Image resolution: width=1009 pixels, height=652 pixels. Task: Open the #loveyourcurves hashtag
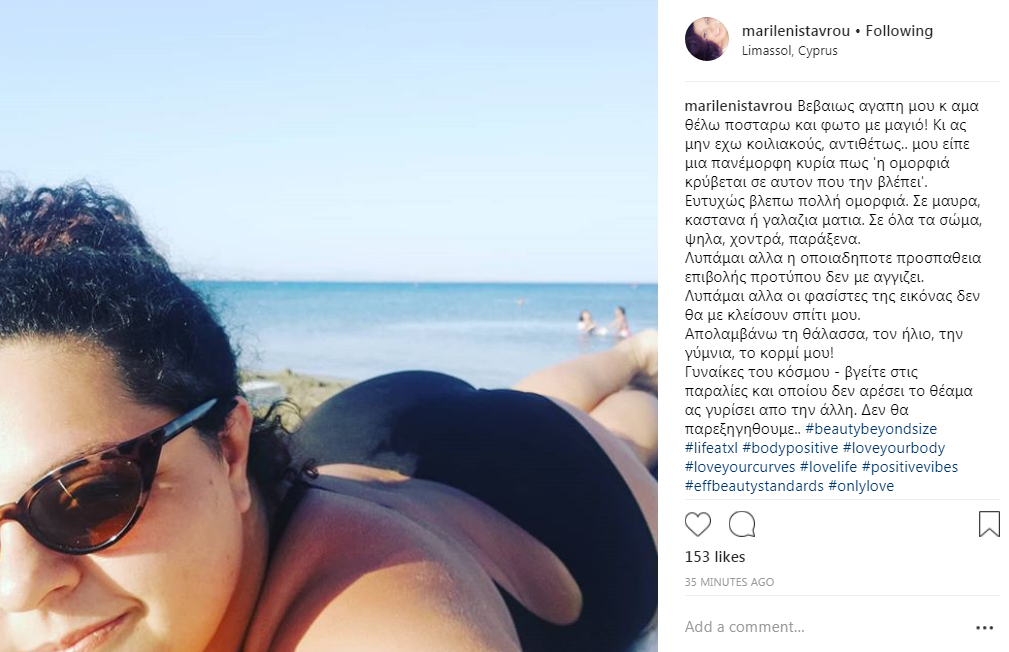[x=740, y=467]
